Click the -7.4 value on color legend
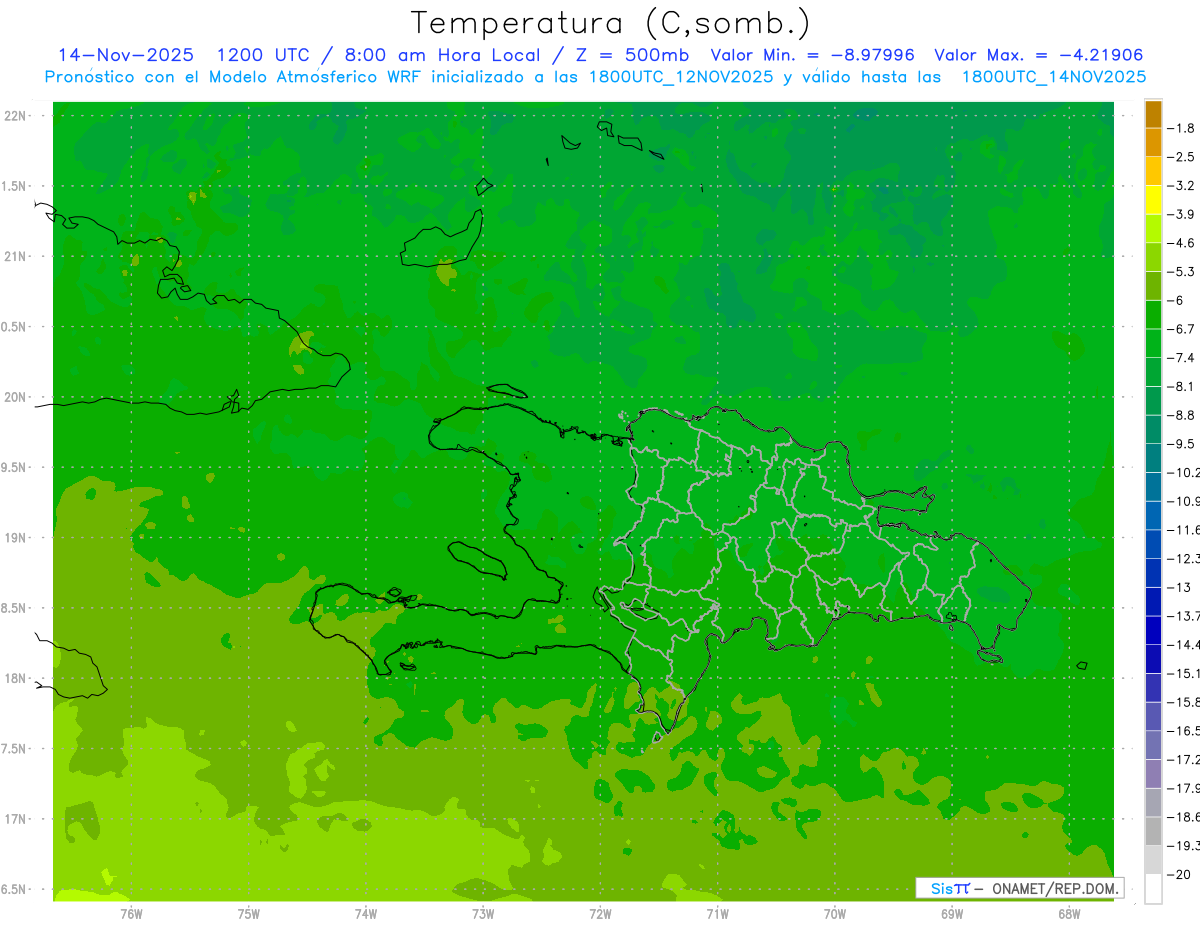This screenshot has width=1200, height=927. coord(1181,357)
